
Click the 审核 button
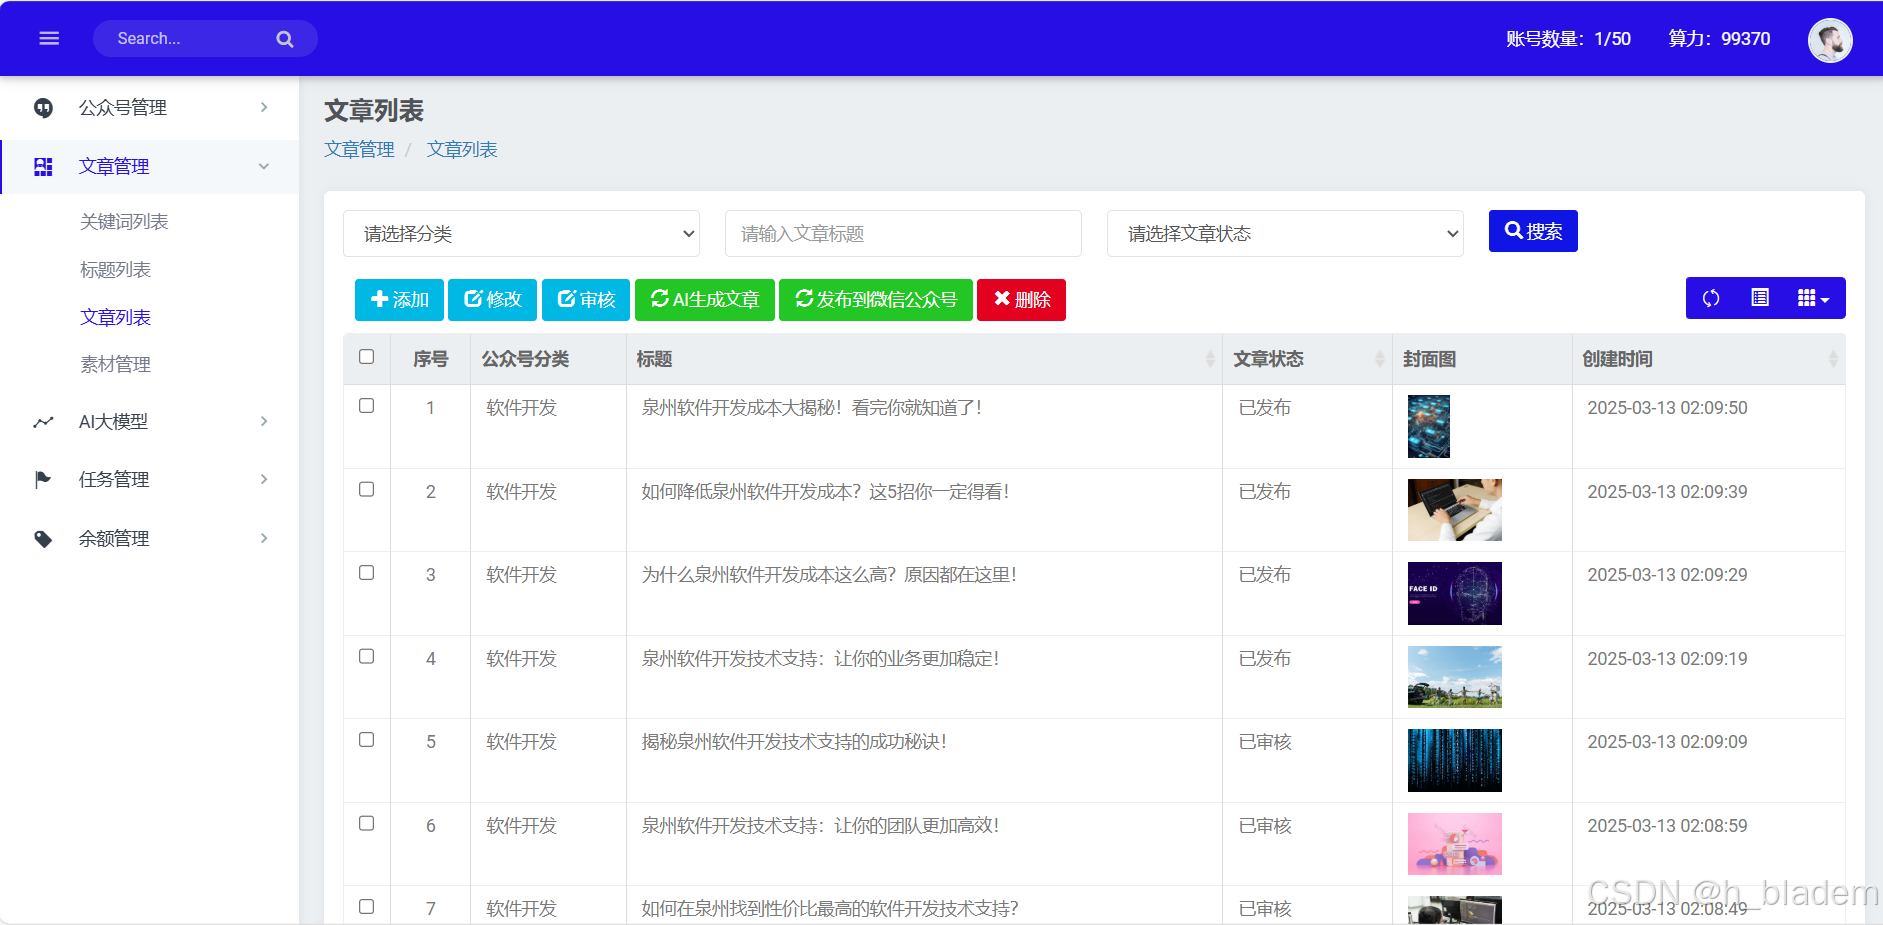click(x=586, y=300)
